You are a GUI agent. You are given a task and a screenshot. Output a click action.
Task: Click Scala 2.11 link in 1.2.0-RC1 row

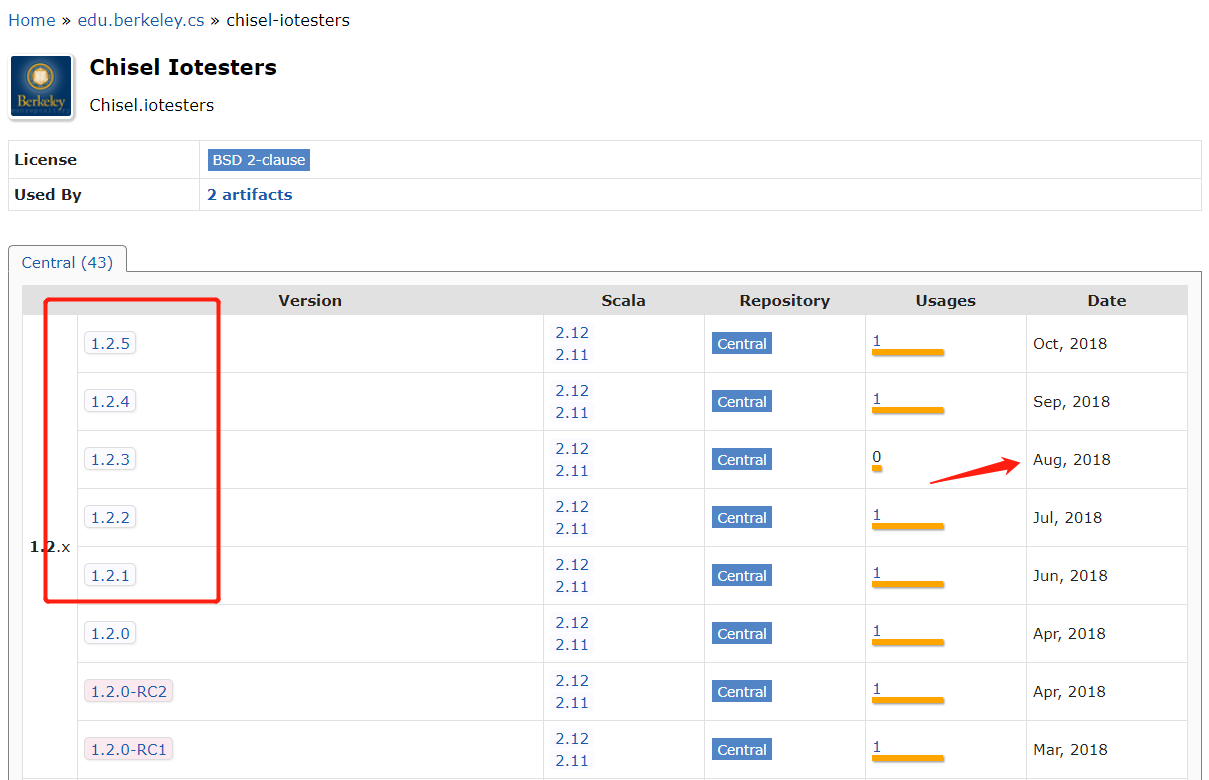(572, 761)
